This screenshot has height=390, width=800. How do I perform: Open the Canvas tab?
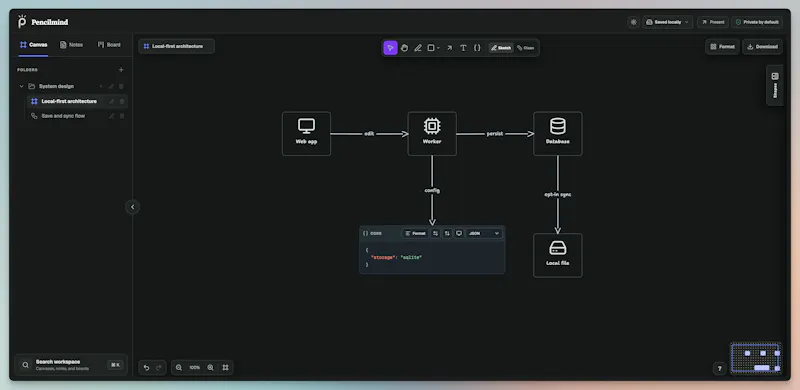[x=34, y=45]
